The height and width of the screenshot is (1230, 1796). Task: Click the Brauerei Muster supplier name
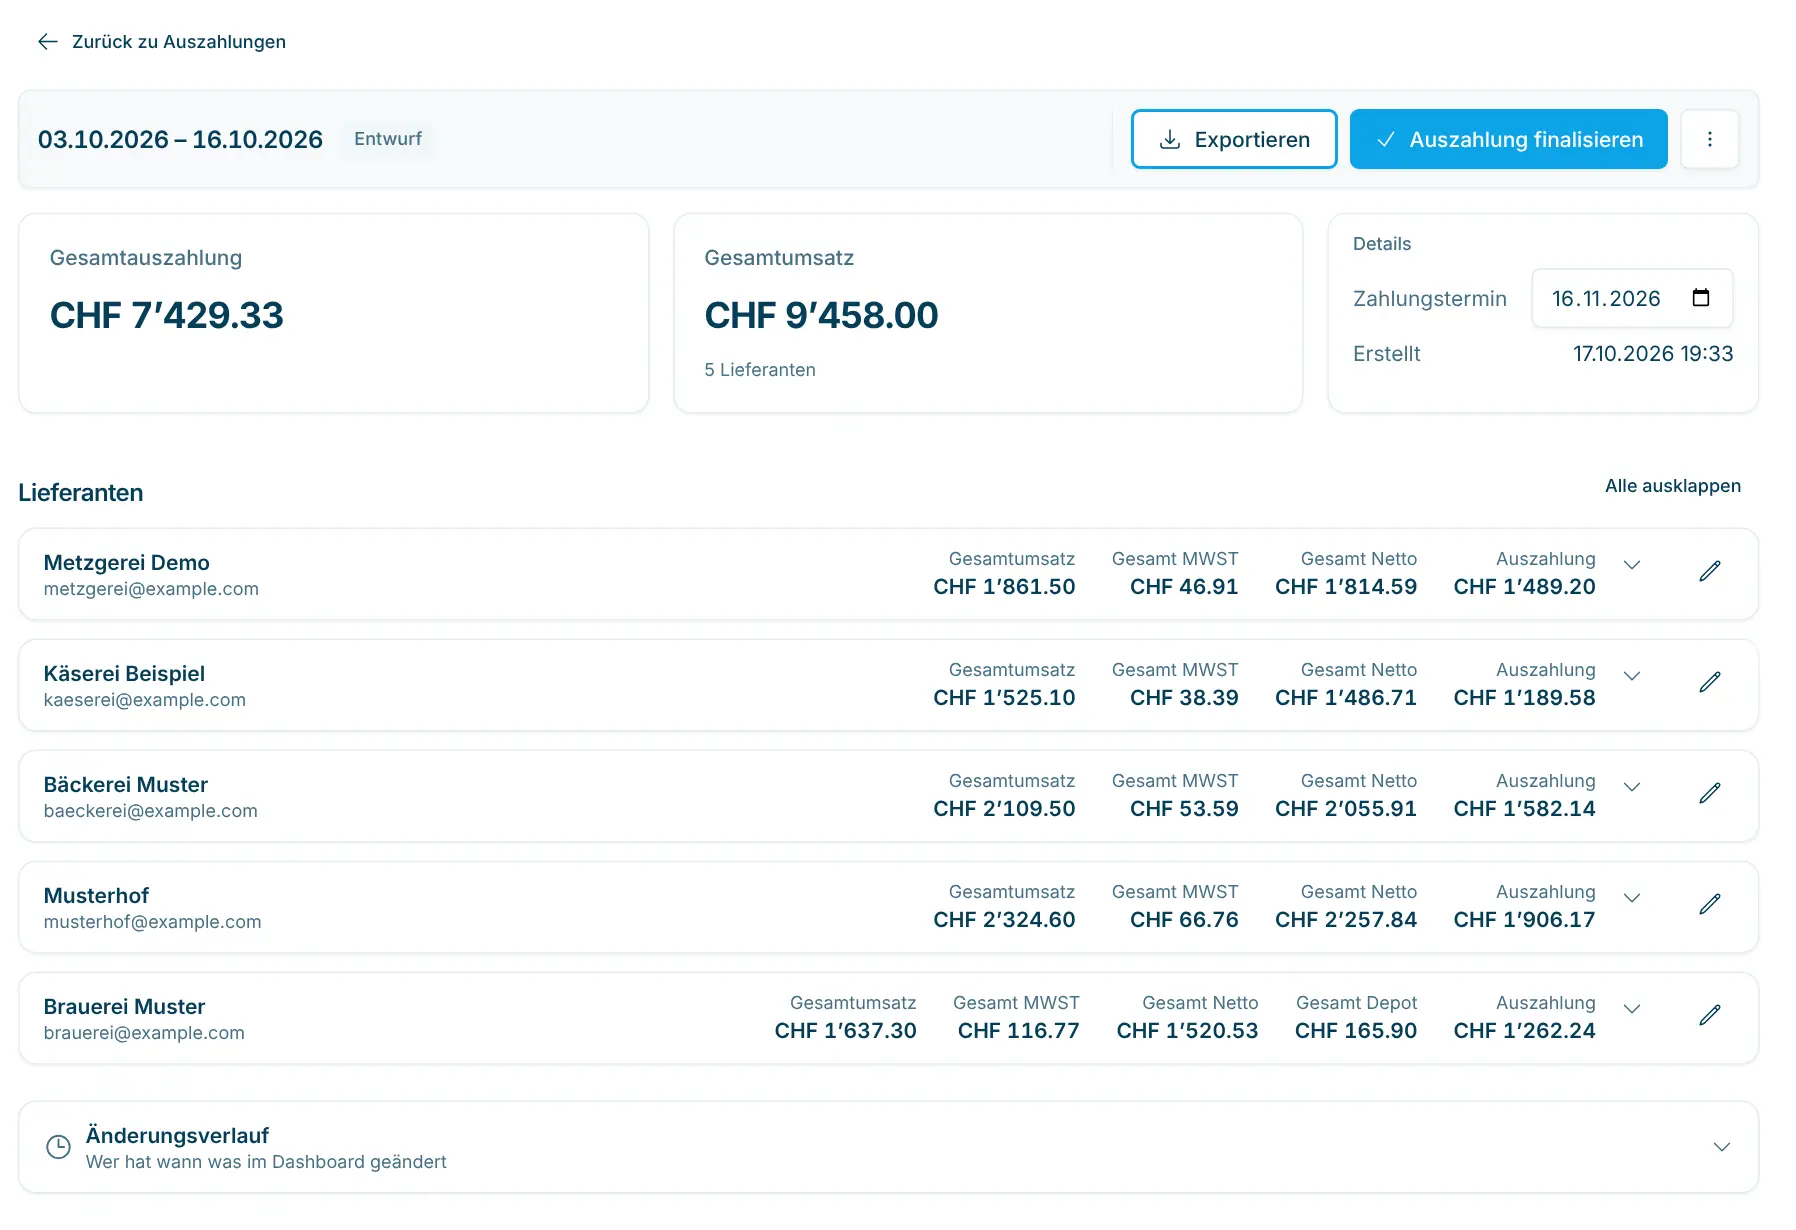point(124,1006)
